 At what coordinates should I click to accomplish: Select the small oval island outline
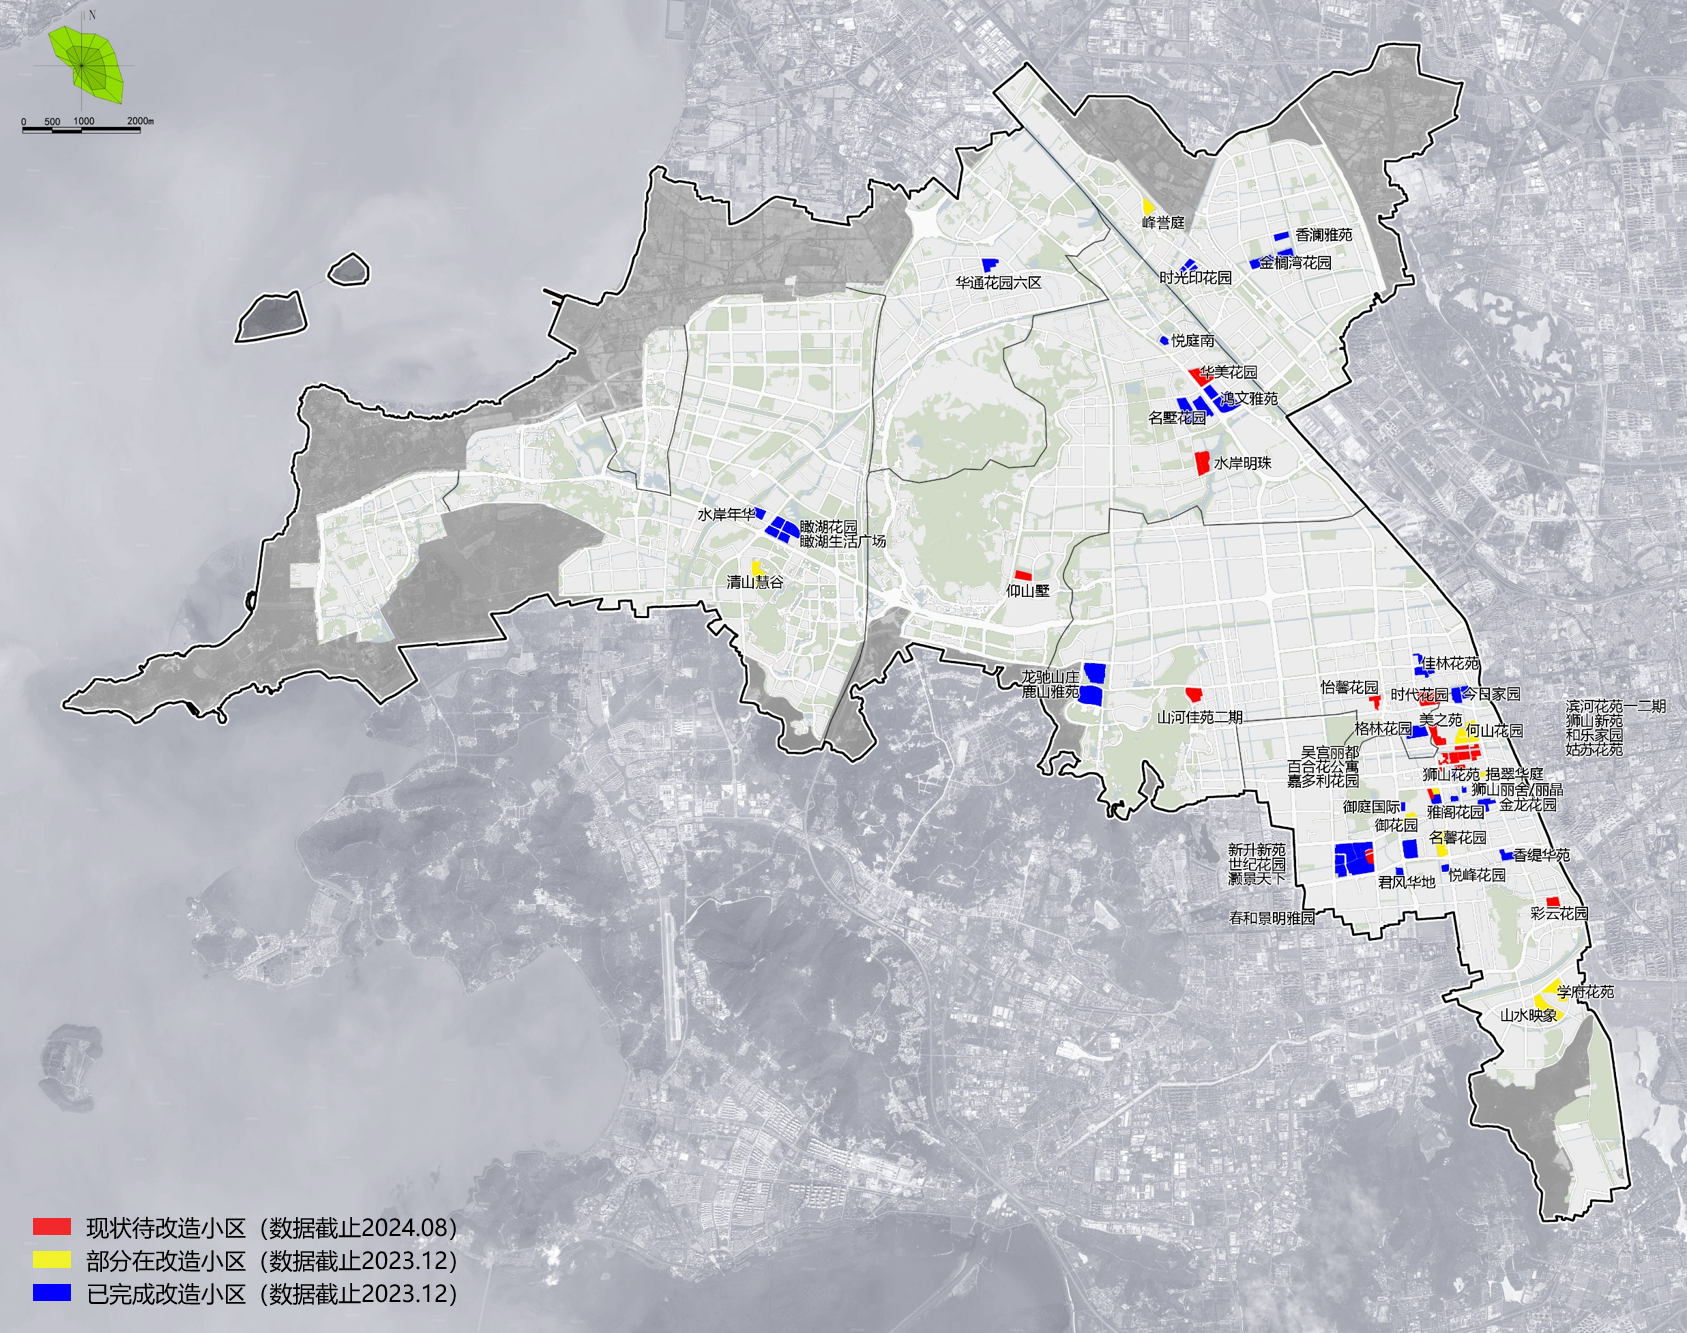click(348, 269)
